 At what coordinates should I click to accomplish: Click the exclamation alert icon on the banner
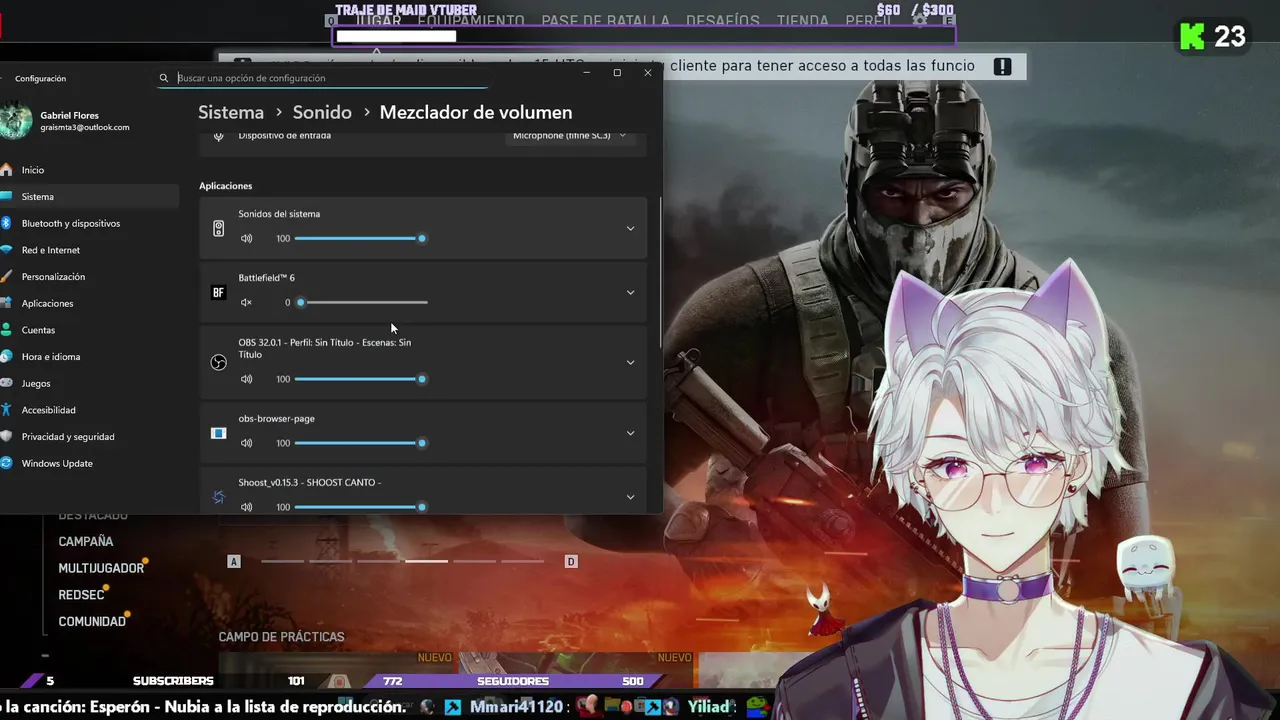pyautogui.click(x=1003, y=66)
